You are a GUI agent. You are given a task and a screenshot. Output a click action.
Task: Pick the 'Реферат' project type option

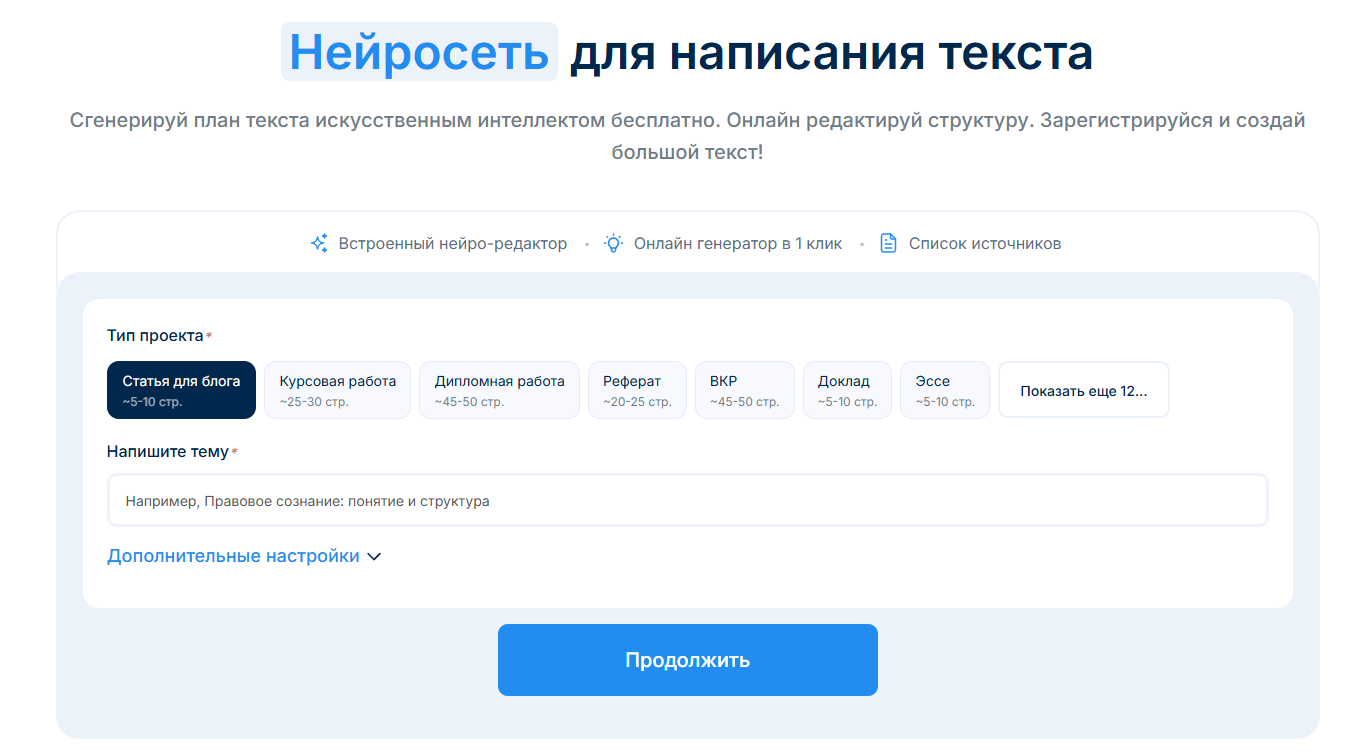(x=637, y=390)
